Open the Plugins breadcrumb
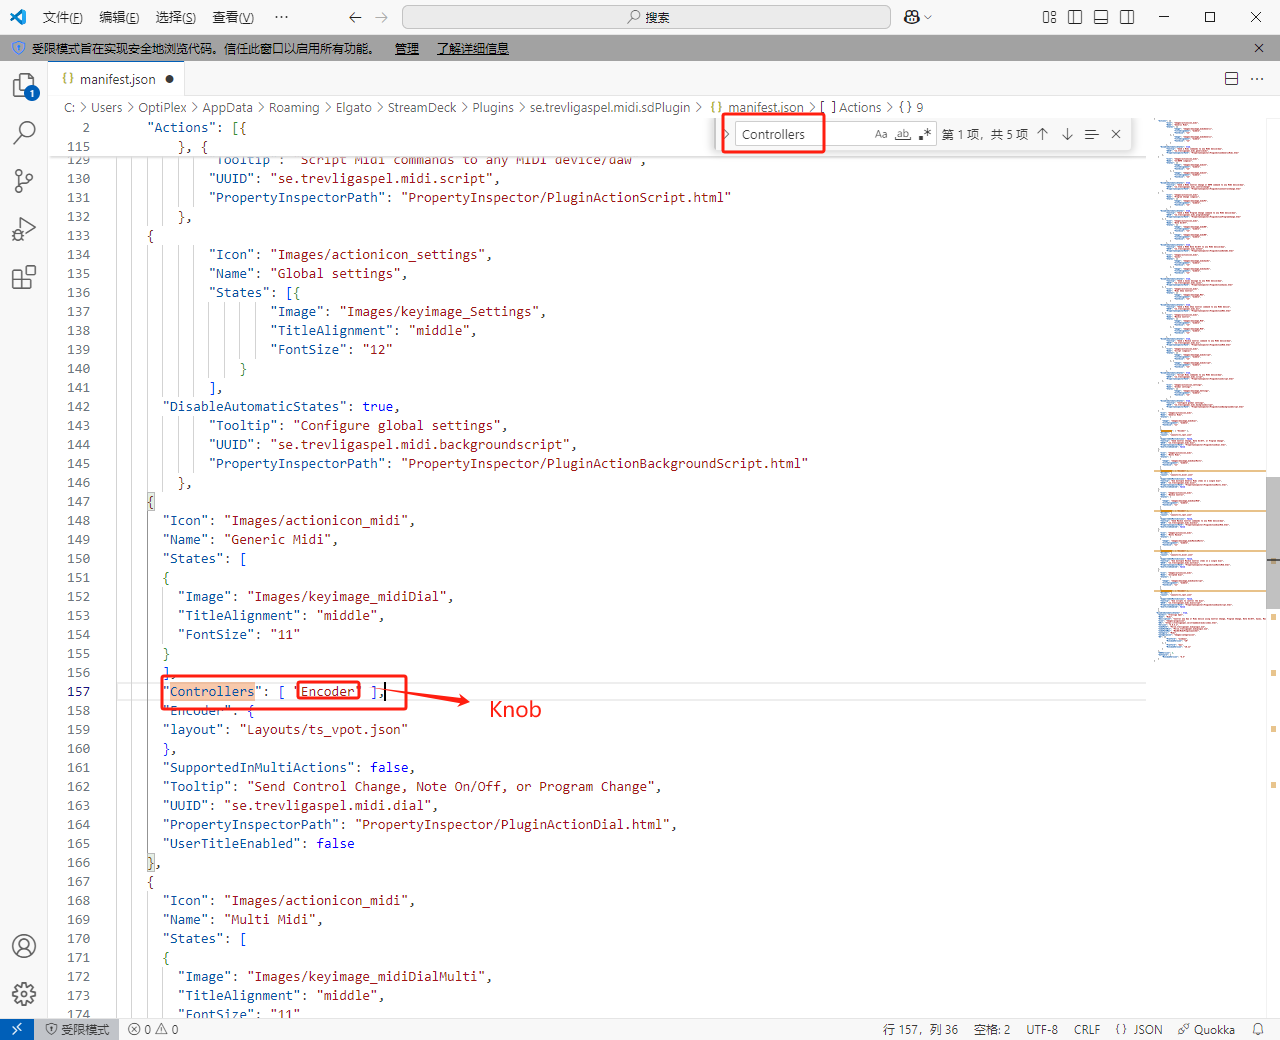The width and height of the screenshot is (1280, 1040). (x=493, y=107)
